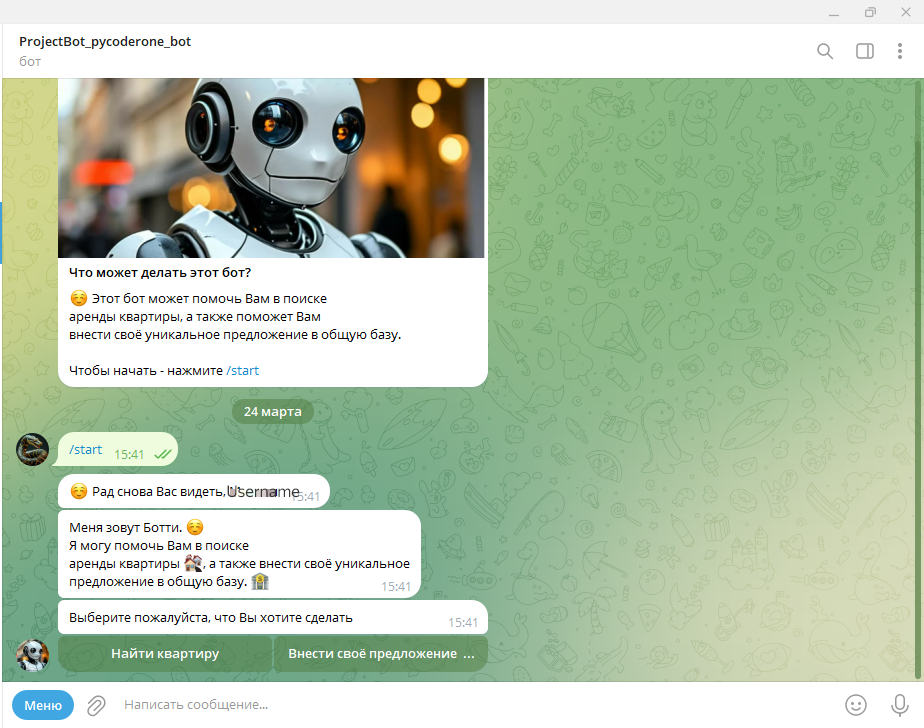The width and height of the screenshot is (924, 728).
Task: Click the chat vertical scrollbar
Action: (917, 380)
